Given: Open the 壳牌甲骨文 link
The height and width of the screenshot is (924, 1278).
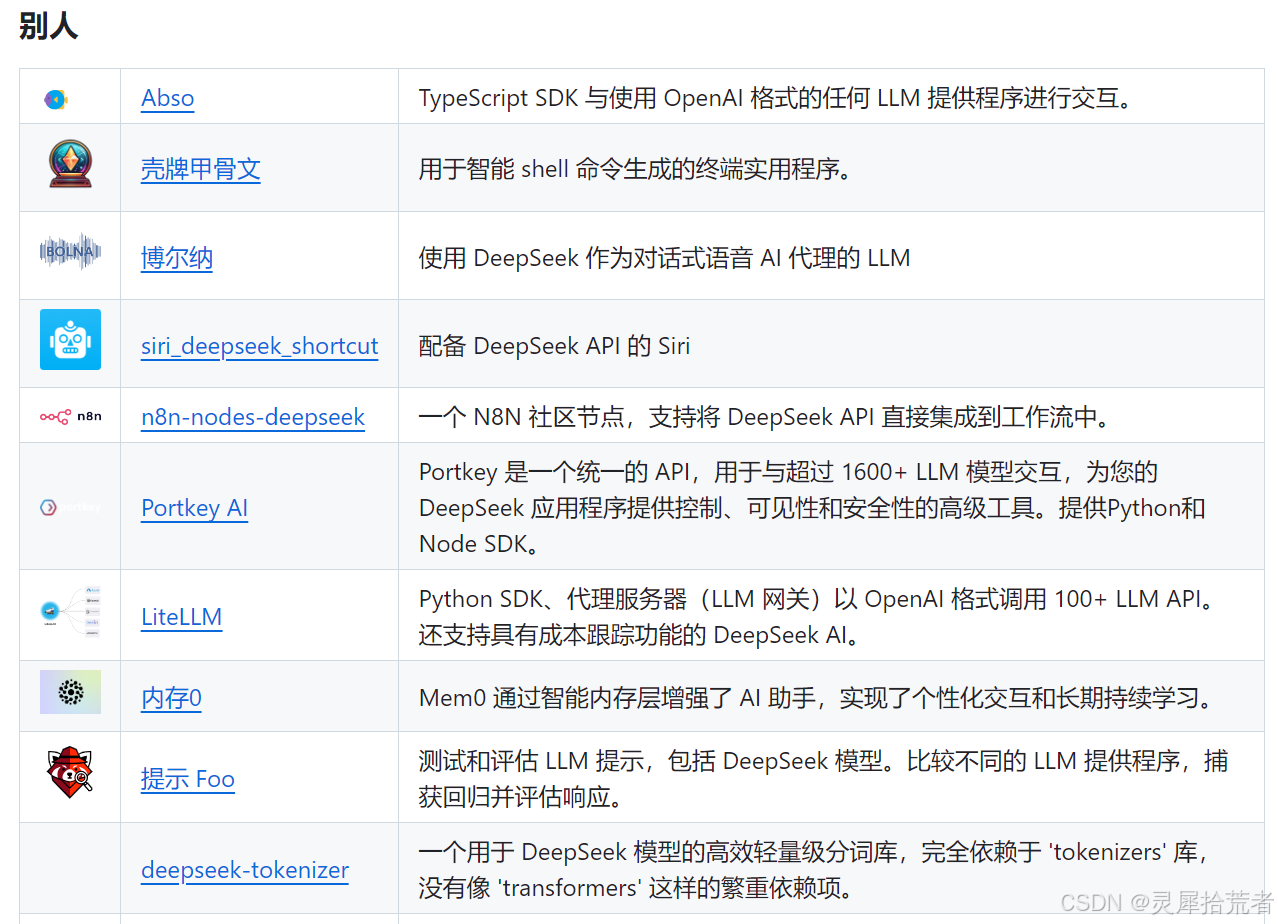Looking at the screenshot, I should coord(200,169).
